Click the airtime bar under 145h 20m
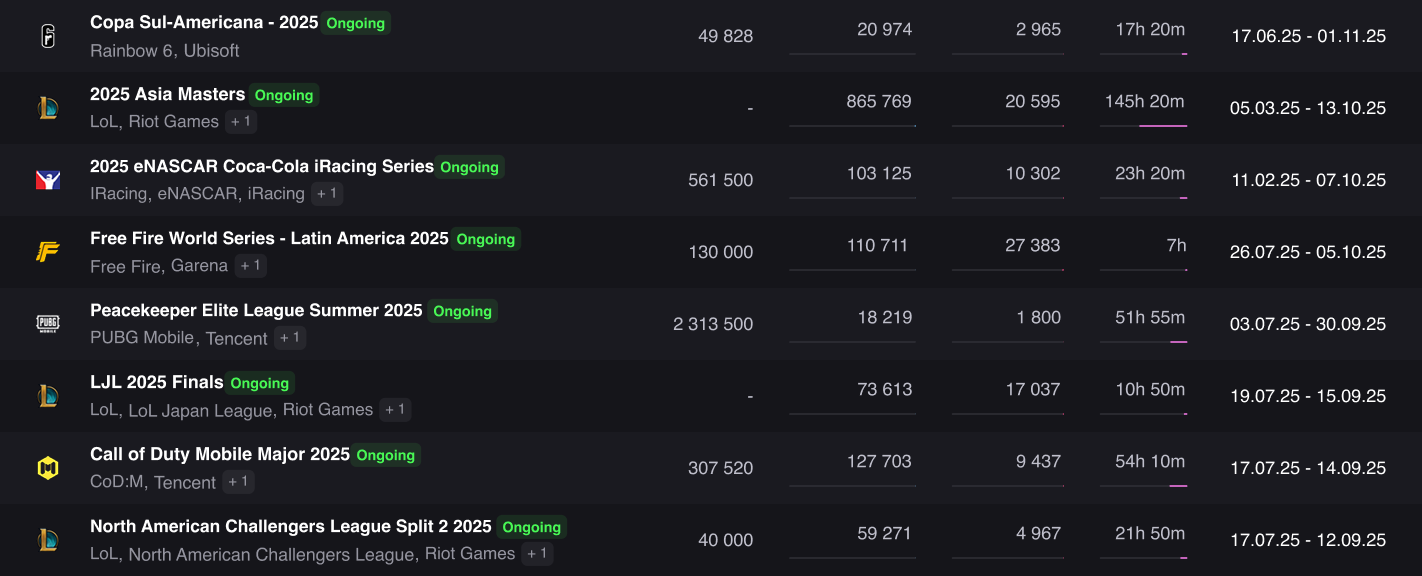 coord(1144,126)
